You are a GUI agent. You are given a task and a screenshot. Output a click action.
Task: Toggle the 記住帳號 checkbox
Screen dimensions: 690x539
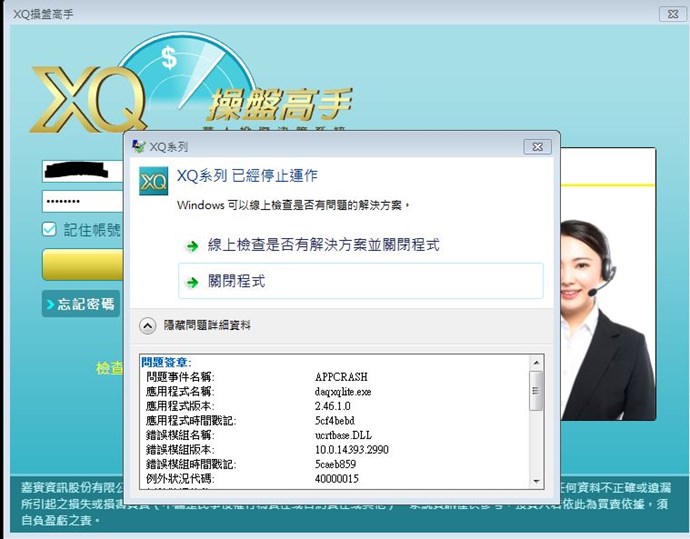click(x=49, y=230)
